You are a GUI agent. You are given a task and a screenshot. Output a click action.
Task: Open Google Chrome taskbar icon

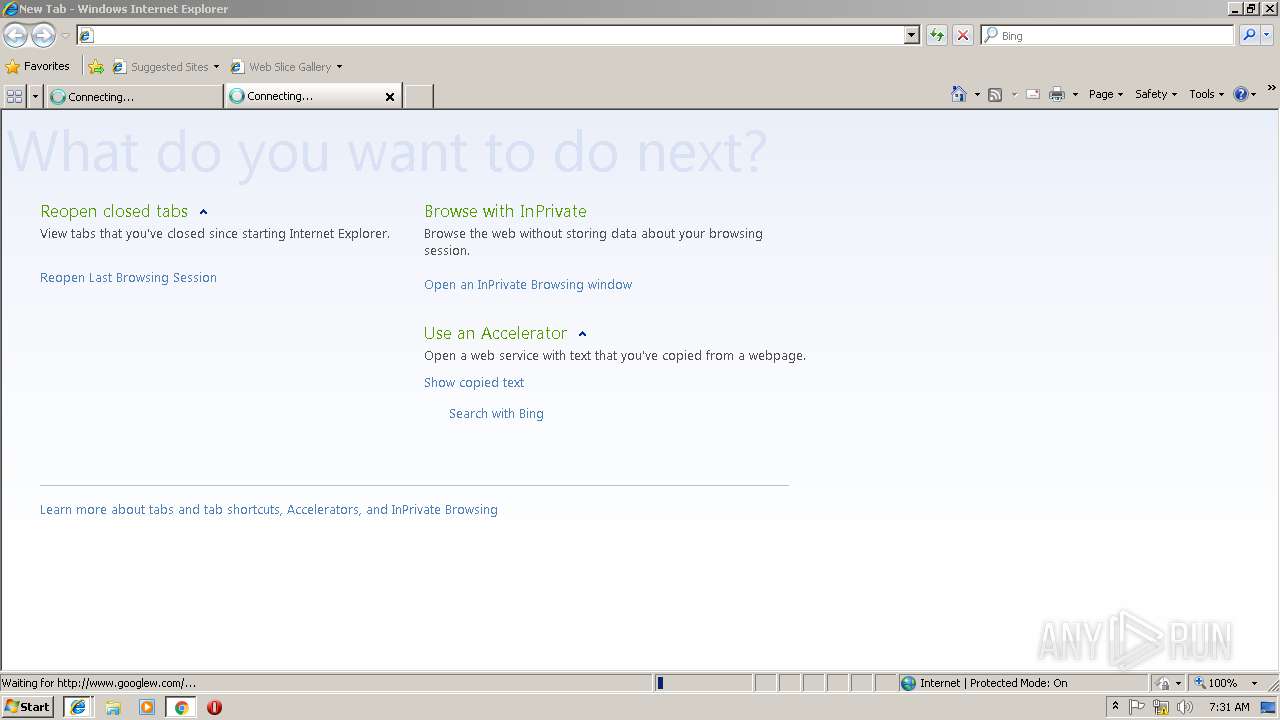click(x=181, y=707)
